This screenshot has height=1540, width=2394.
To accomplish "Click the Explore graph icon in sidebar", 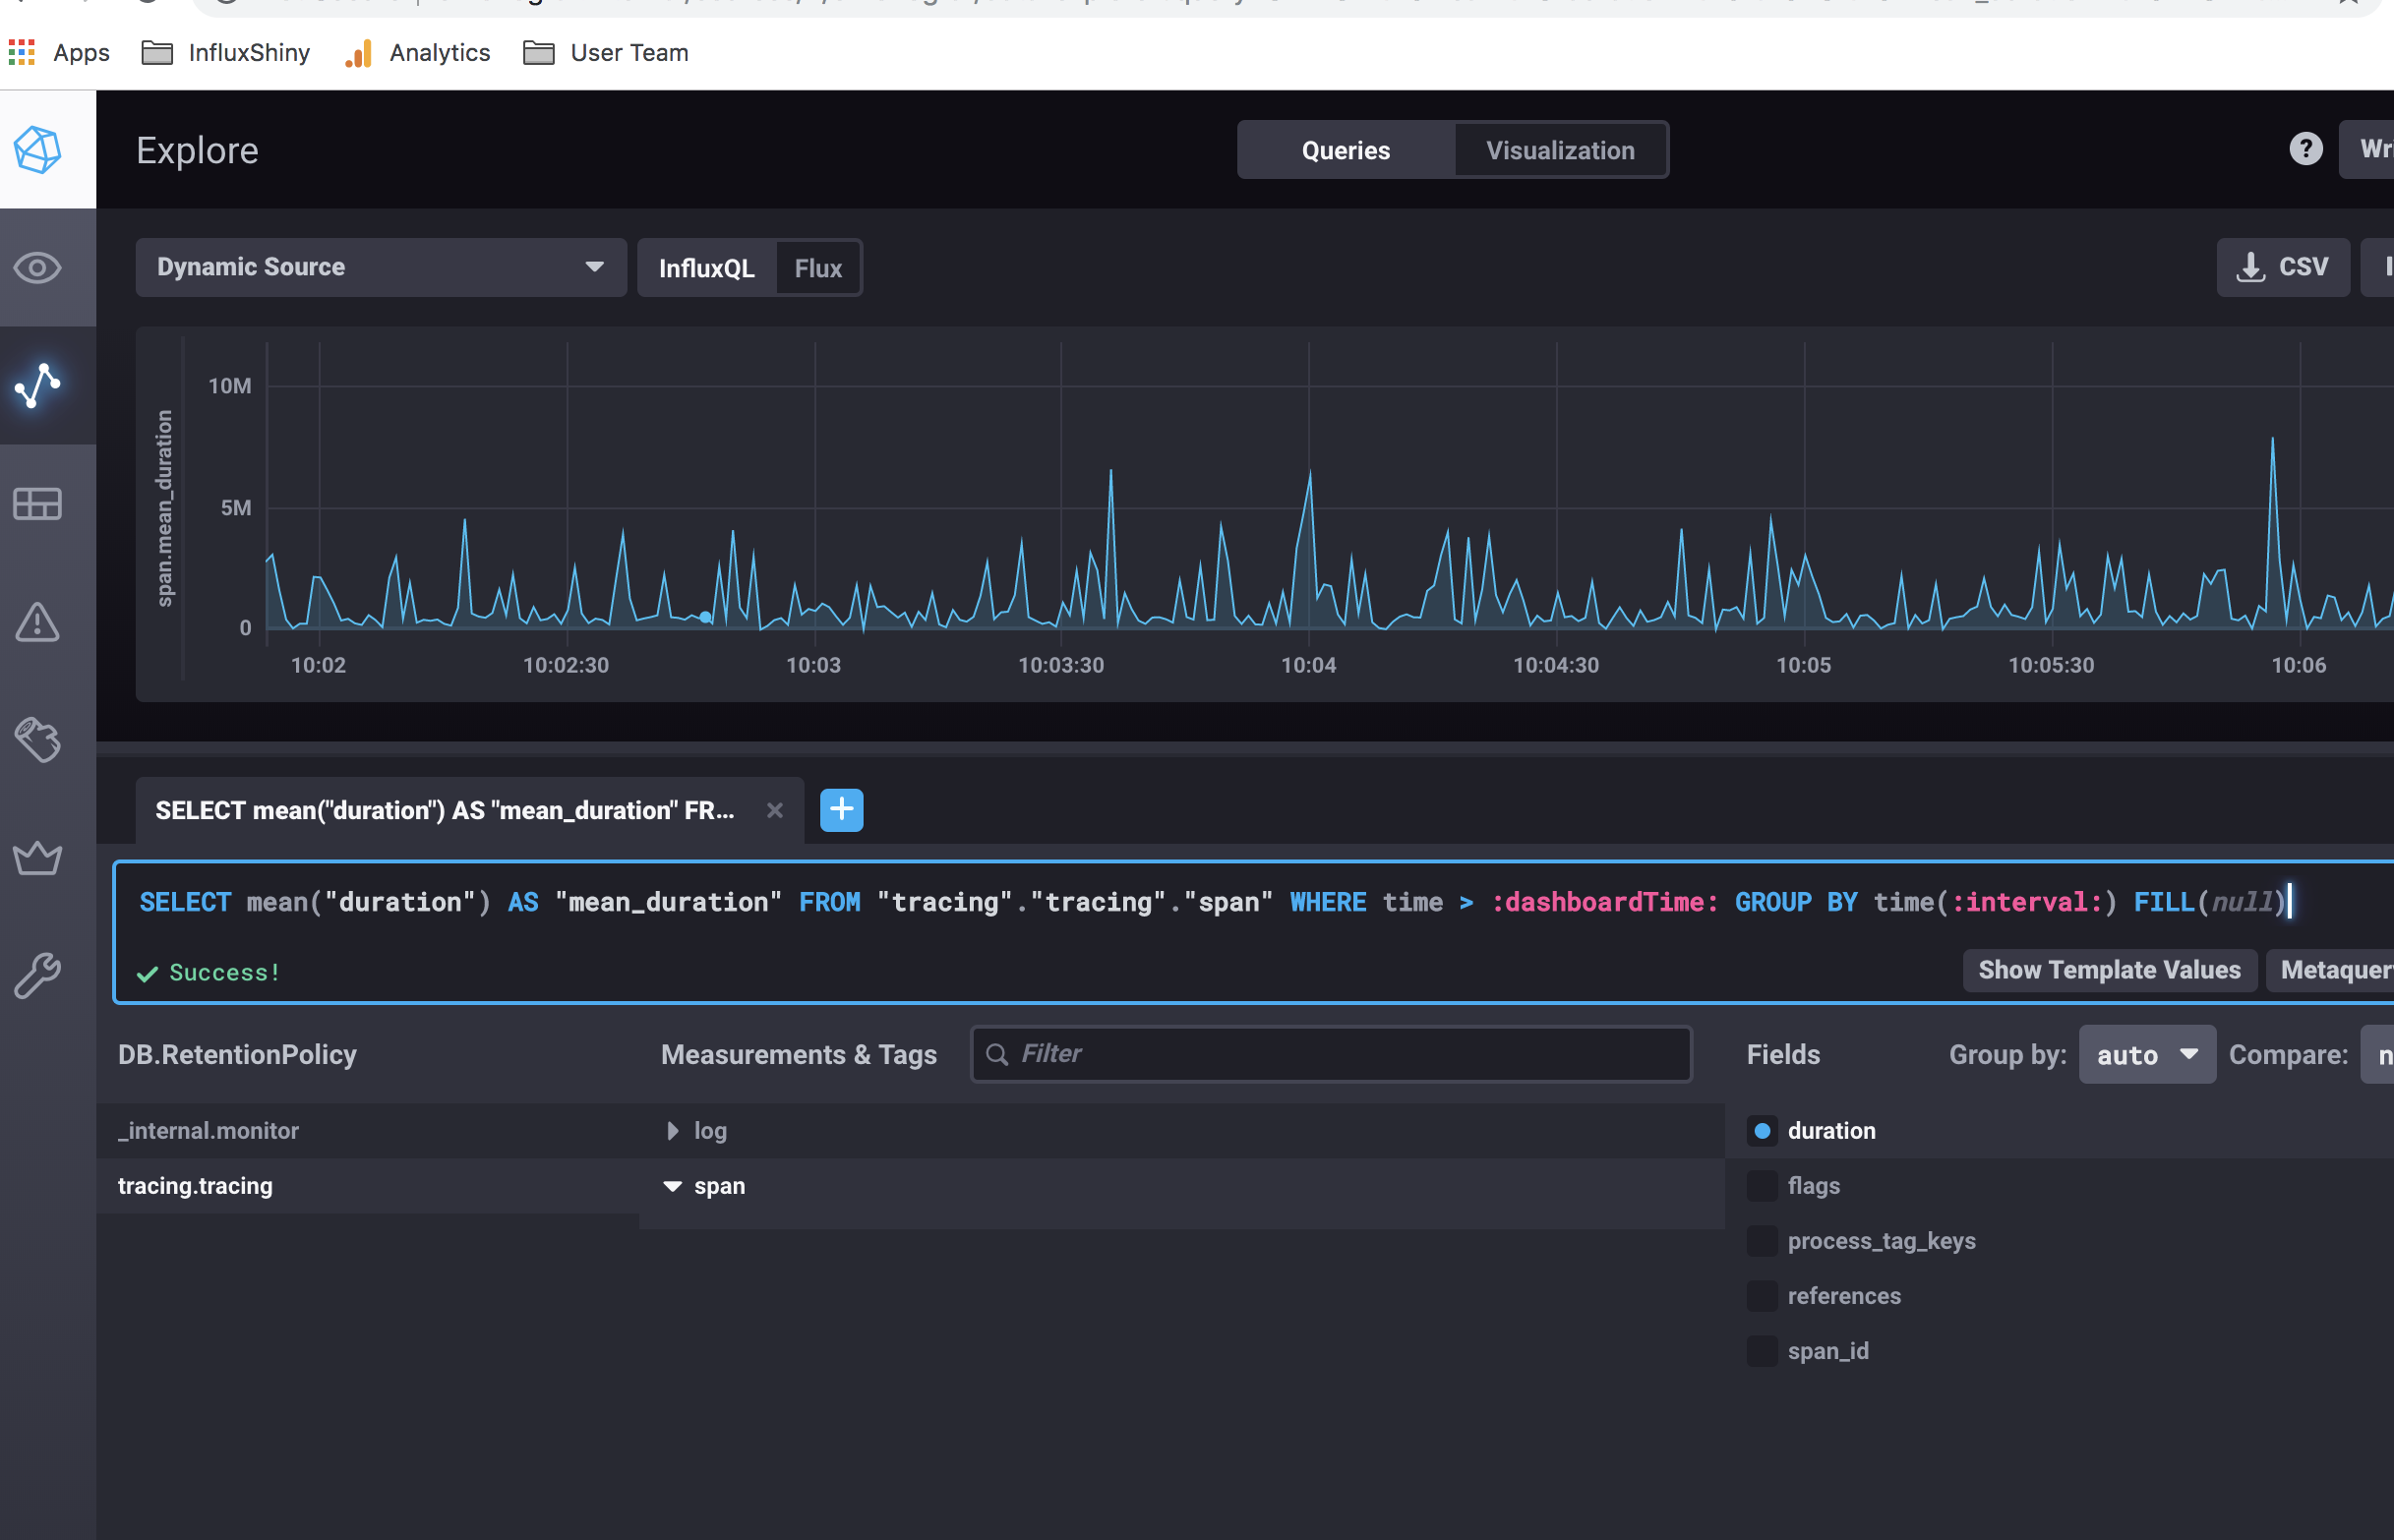I will pyautogui.click(x=38, y=385).
